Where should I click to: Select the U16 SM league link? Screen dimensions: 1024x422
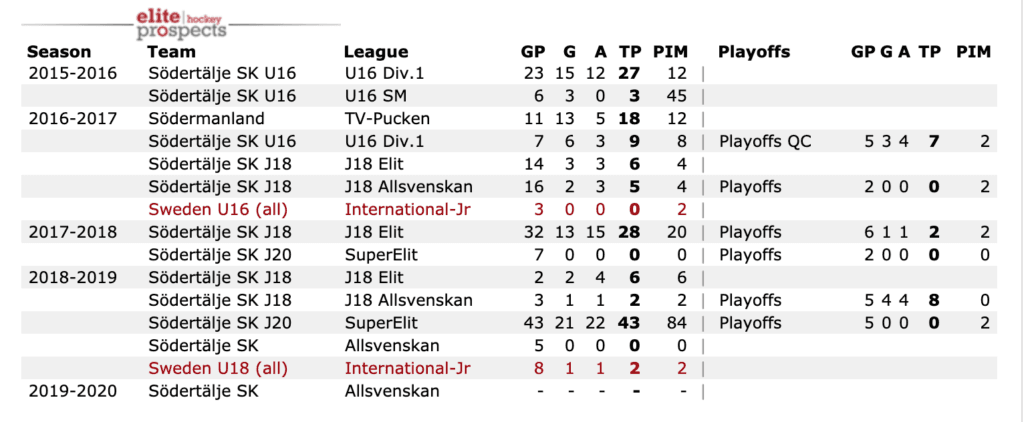point(376,96)
